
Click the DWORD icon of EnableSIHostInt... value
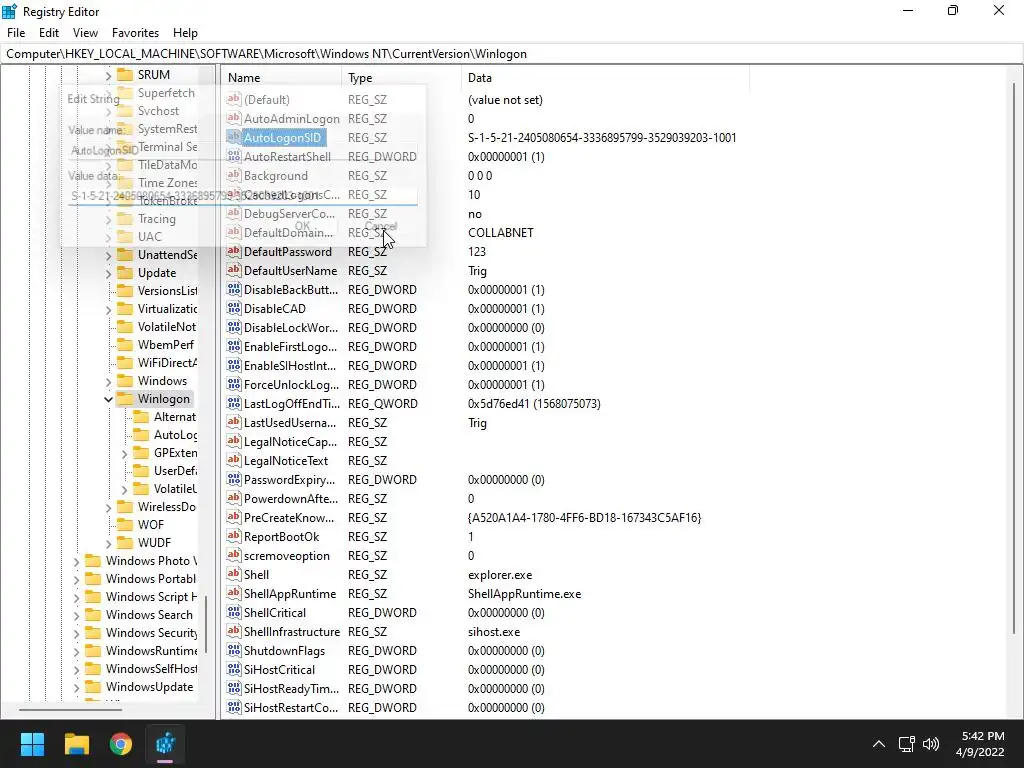[233, 365]
